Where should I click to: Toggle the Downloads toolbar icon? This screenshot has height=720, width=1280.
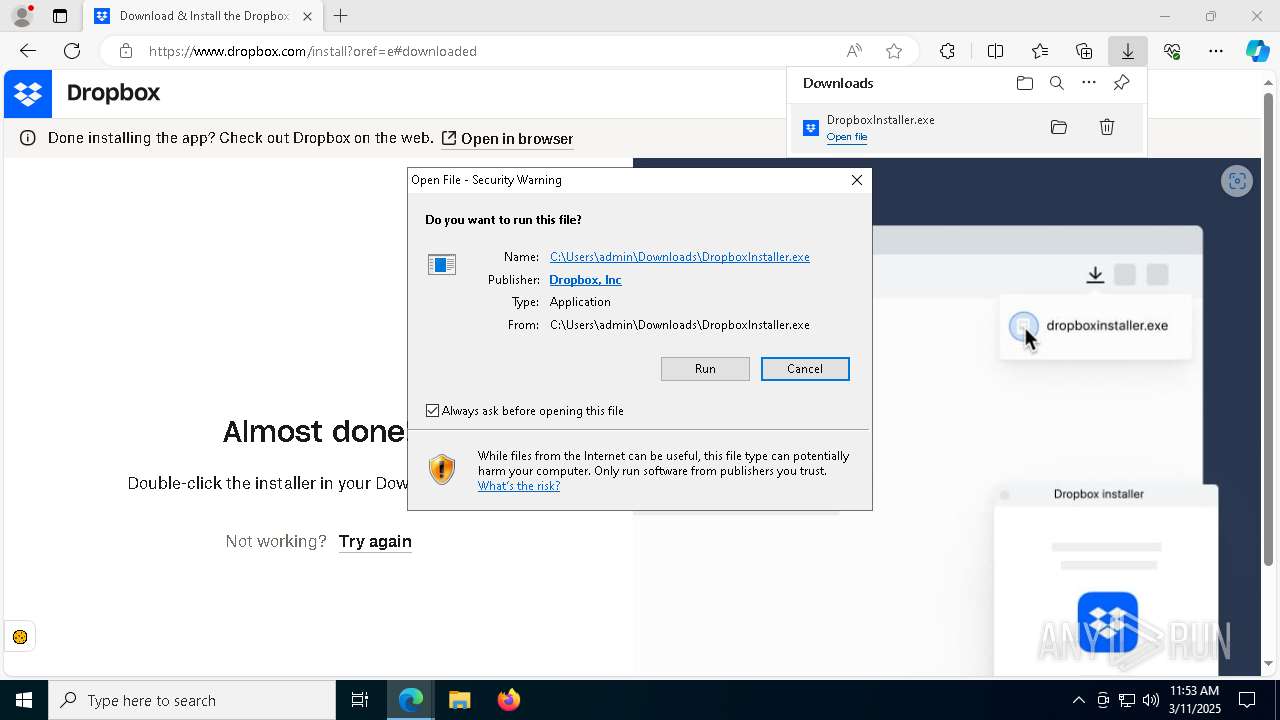1127,51
